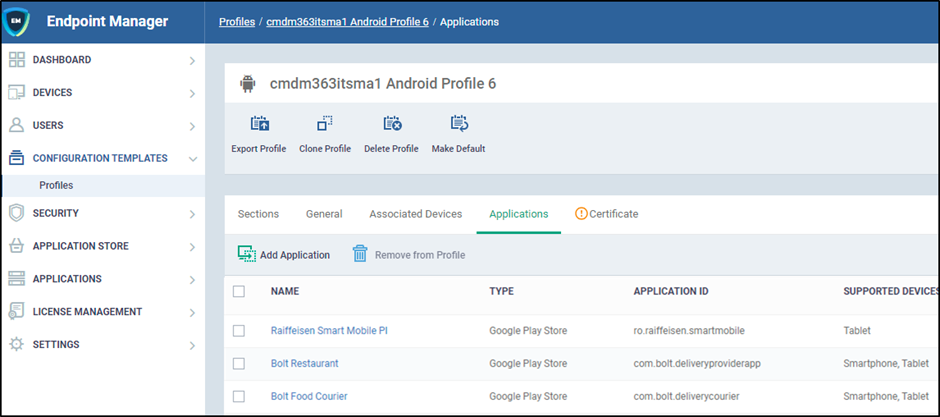Check the Raiffeisen Smart Mobile PI row checkbox
The height and width of the screenshot is (417, 940).
click(239, 331)
